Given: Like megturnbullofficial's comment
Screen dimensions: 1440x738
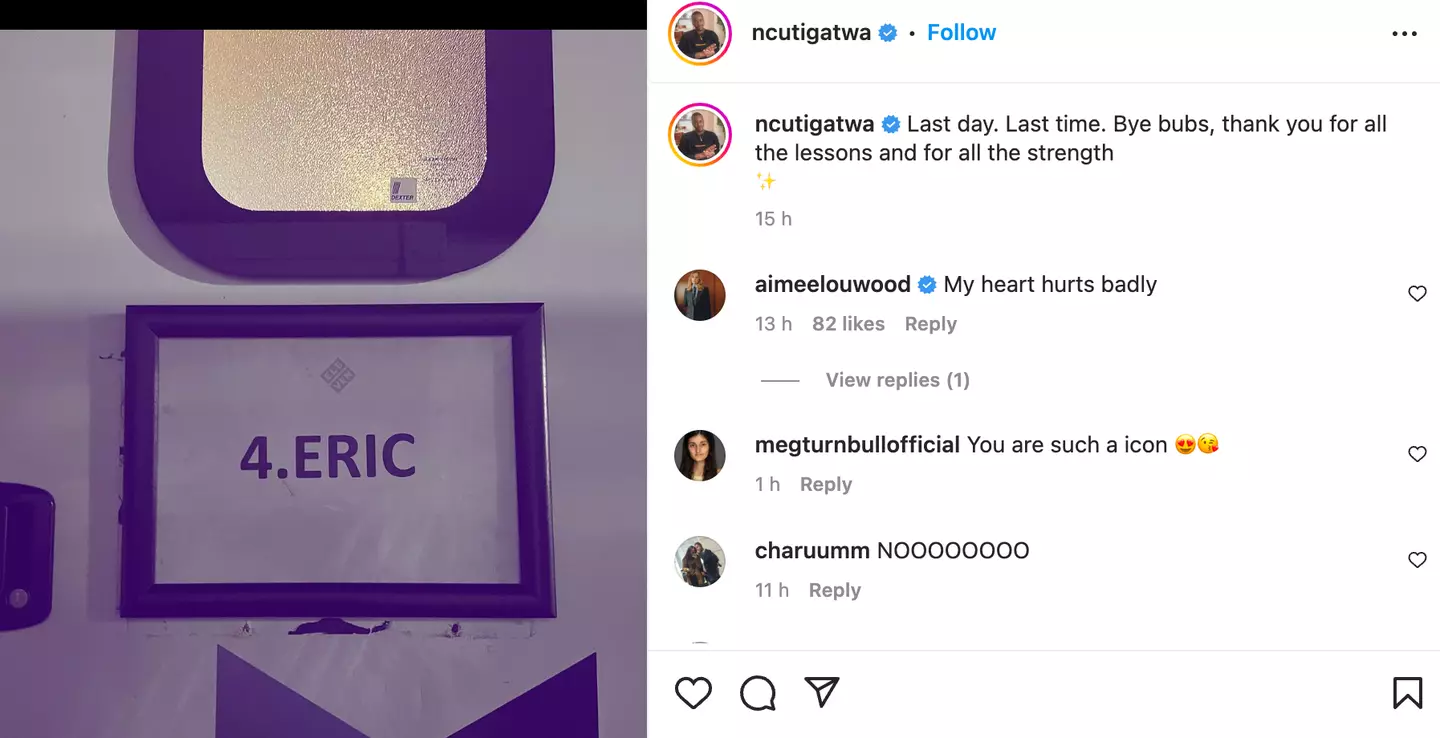Looking at the screenshot, I should [x=1417, y=454].
